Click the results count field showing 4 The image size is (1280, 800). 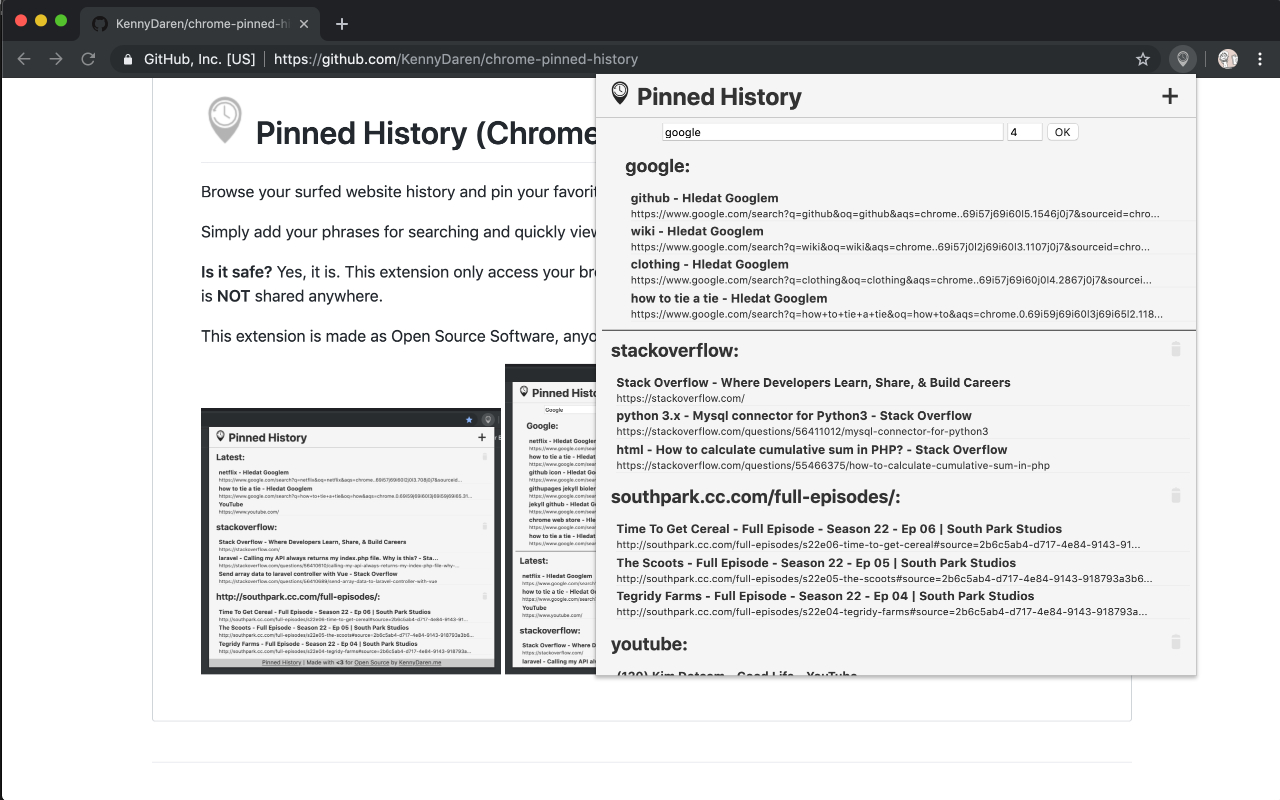point(1024,132)
